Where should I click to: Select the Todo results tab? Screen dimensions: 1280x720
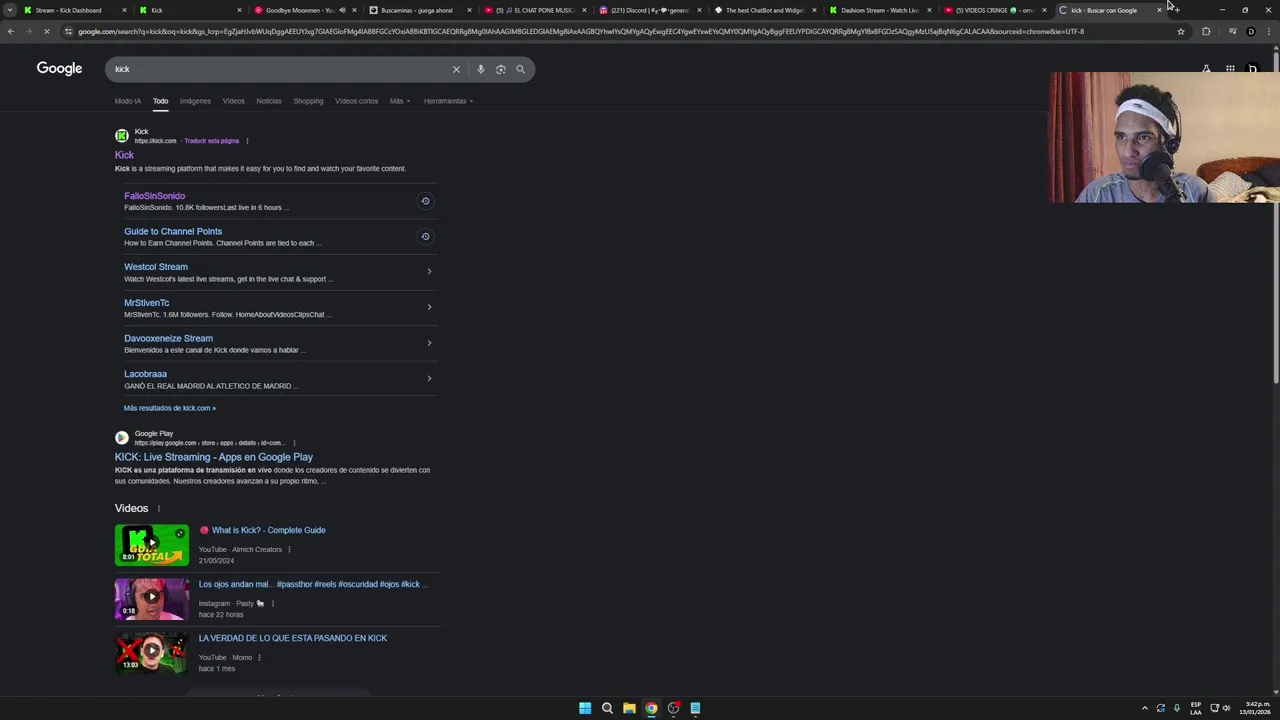pos(160,101)
